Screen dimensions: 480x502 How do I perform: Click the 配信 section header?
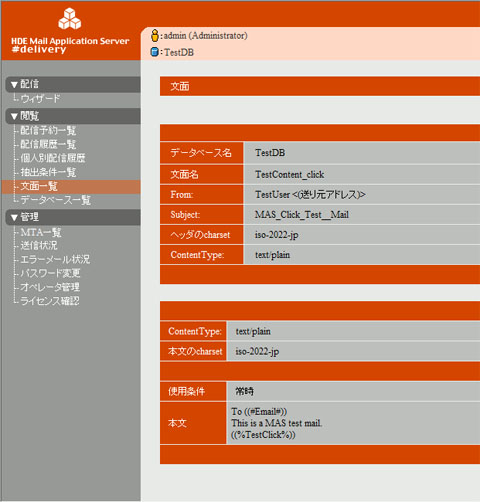coord(73,84)
